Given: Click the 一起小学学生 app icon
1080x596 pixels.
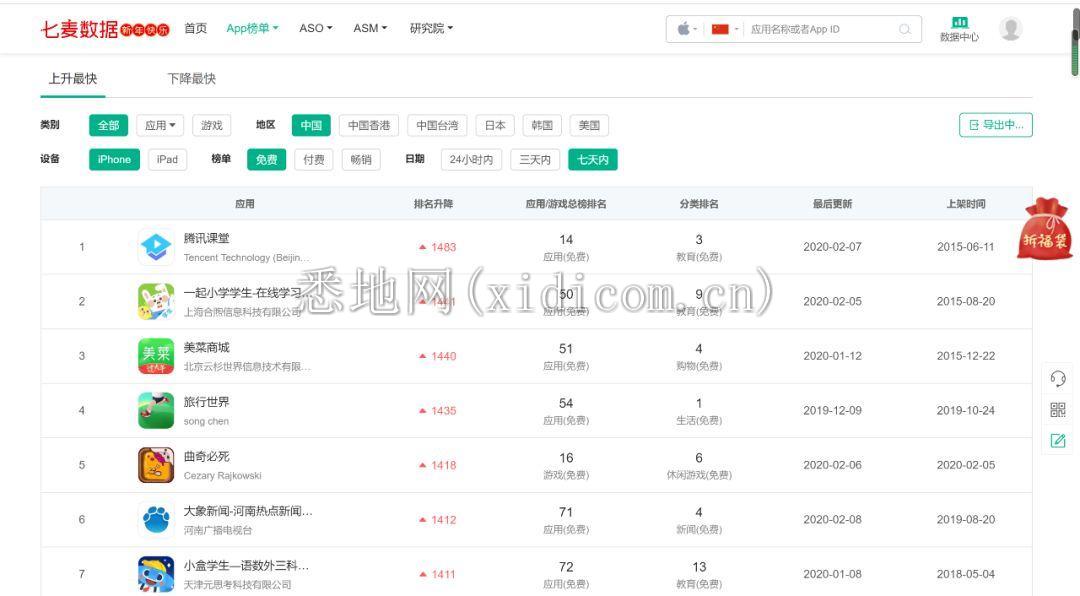Looking at the screenshot, I should [x=156, y=301].
